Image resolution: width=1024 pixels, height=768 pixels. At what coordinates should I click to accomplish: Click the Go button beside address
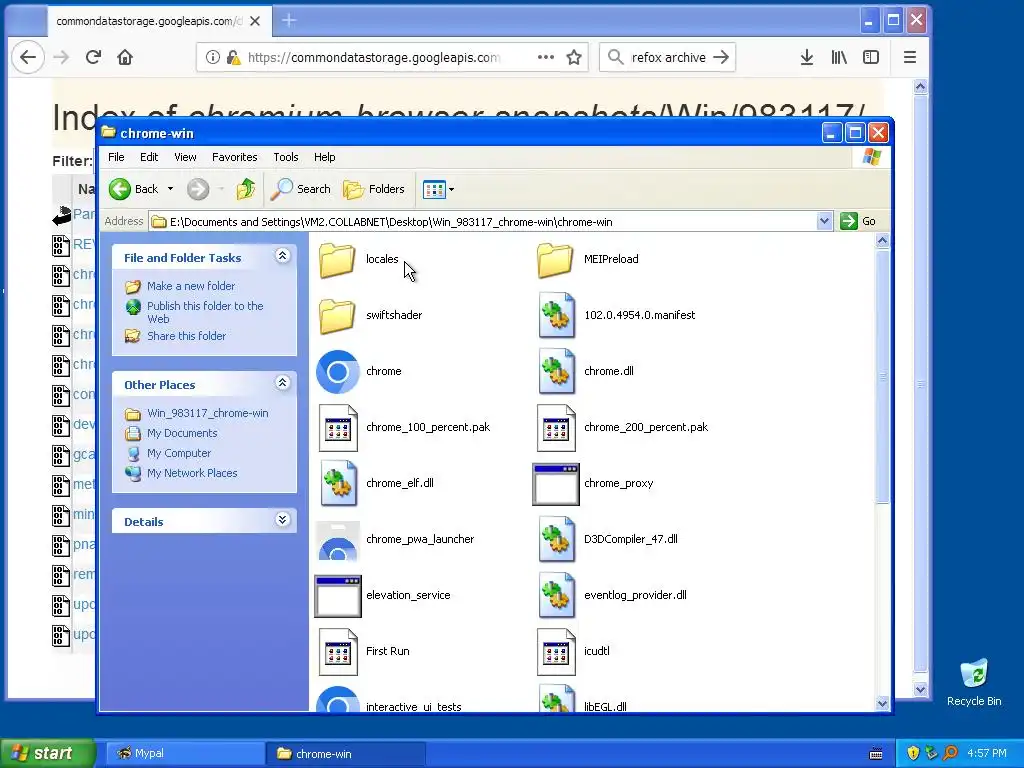pyautogui.click(x=858, y=221)
